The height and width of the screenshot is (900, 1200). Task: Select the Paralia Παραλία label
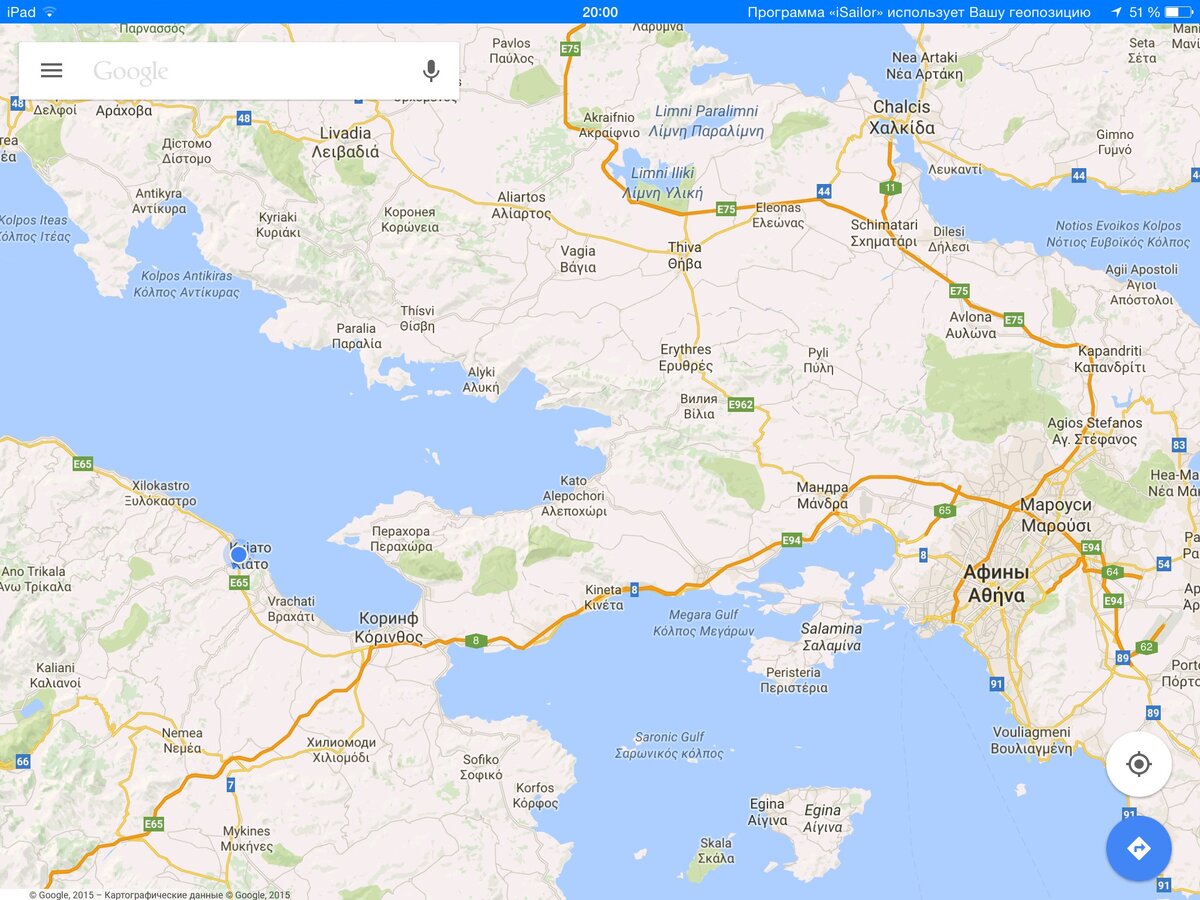pos(357,335)
